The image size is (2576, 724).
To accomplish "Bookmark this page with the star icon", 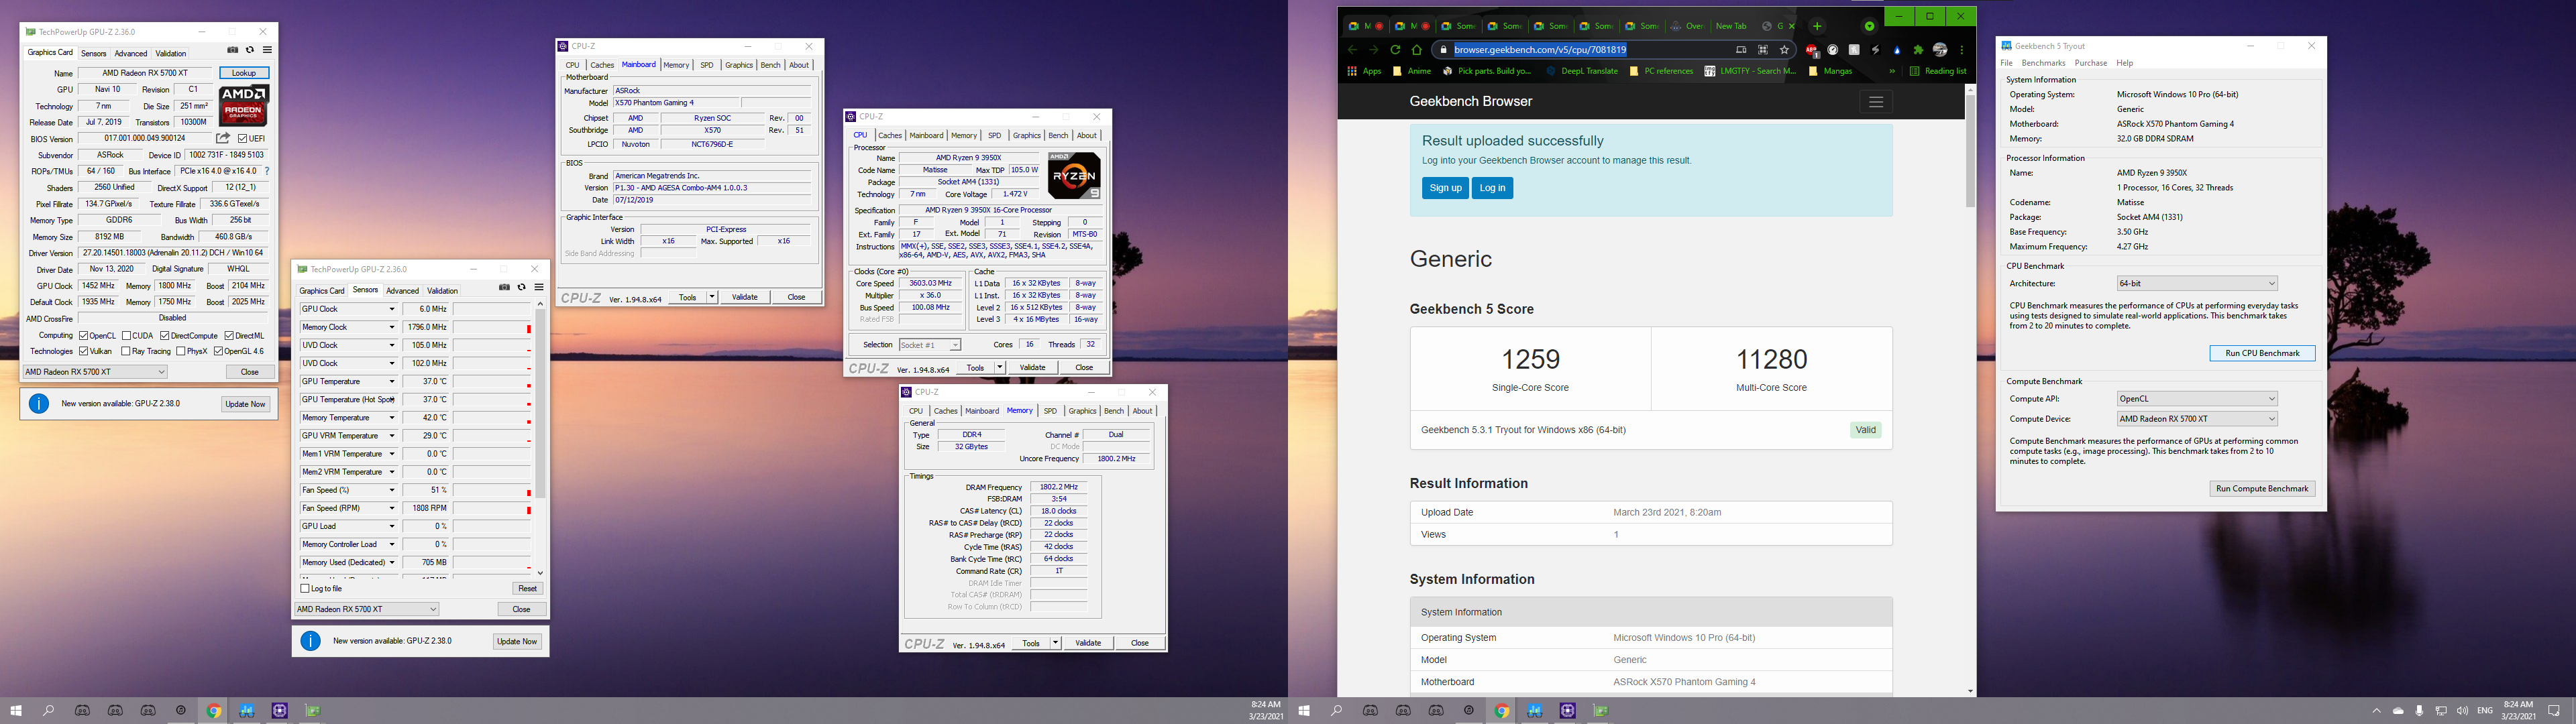I will click(1784, 49).
